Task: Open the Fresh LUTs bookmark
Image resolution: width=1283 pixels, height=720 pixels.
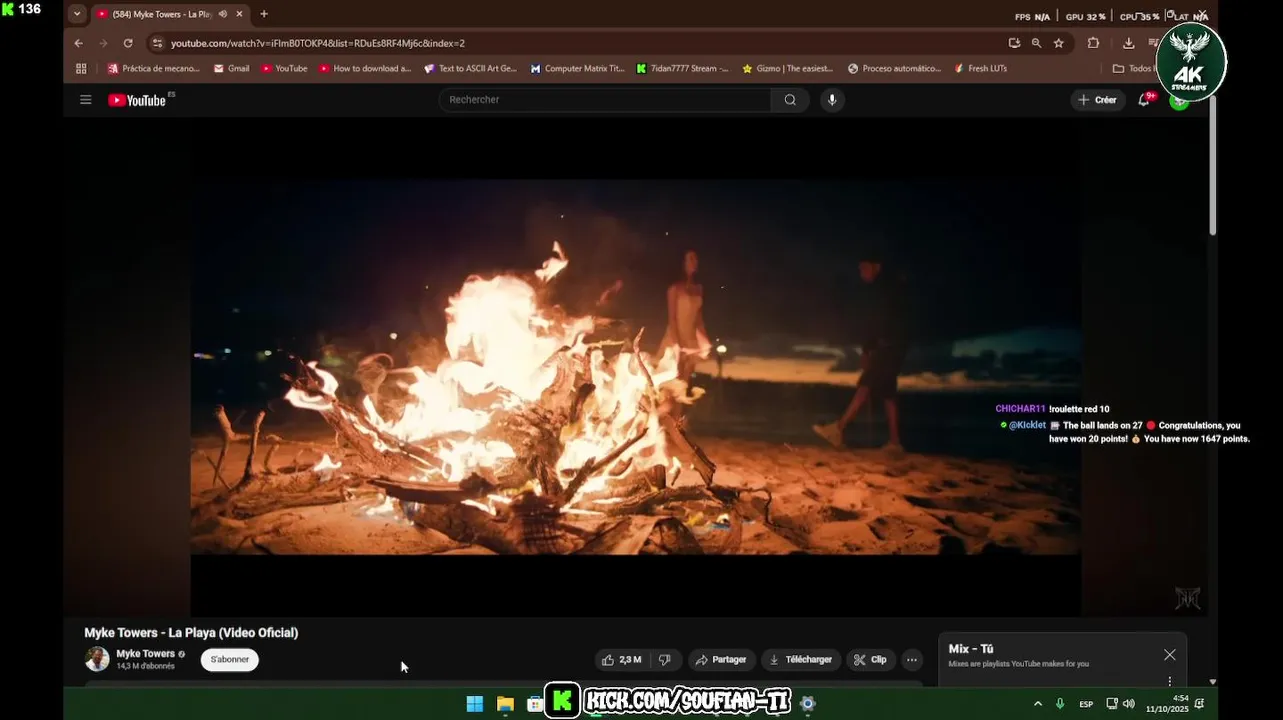Action: point(980,69)
